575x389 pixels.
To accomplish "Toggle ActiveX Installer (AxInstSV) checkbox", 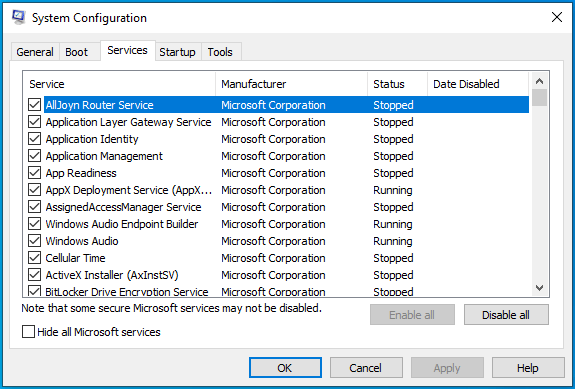I will 34,275.
